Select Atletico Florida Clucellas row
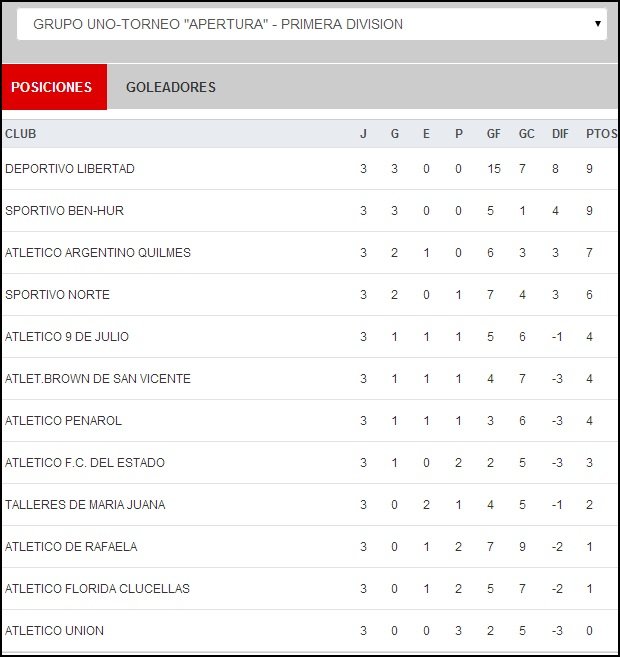 point(97,589)
